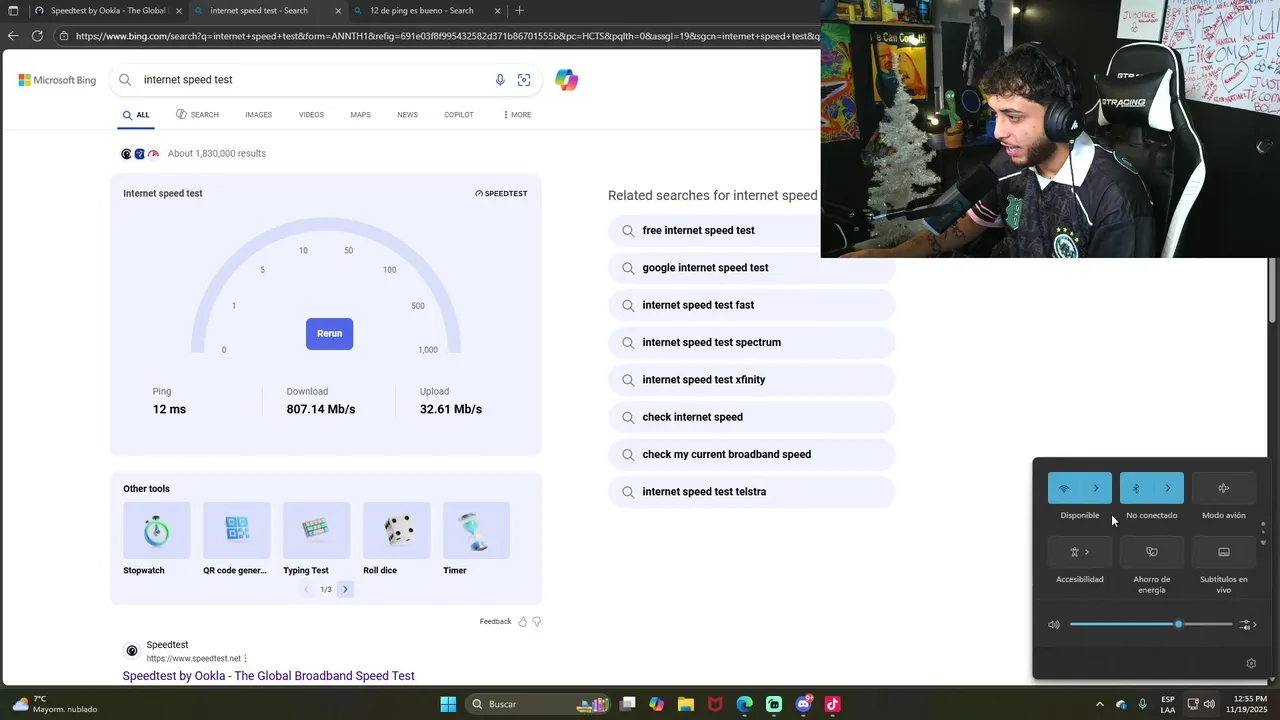The width and height of the screenshot is (1280, 720).
Task: Mute volume via speaker icon in panel
Action: [1054, 625]
